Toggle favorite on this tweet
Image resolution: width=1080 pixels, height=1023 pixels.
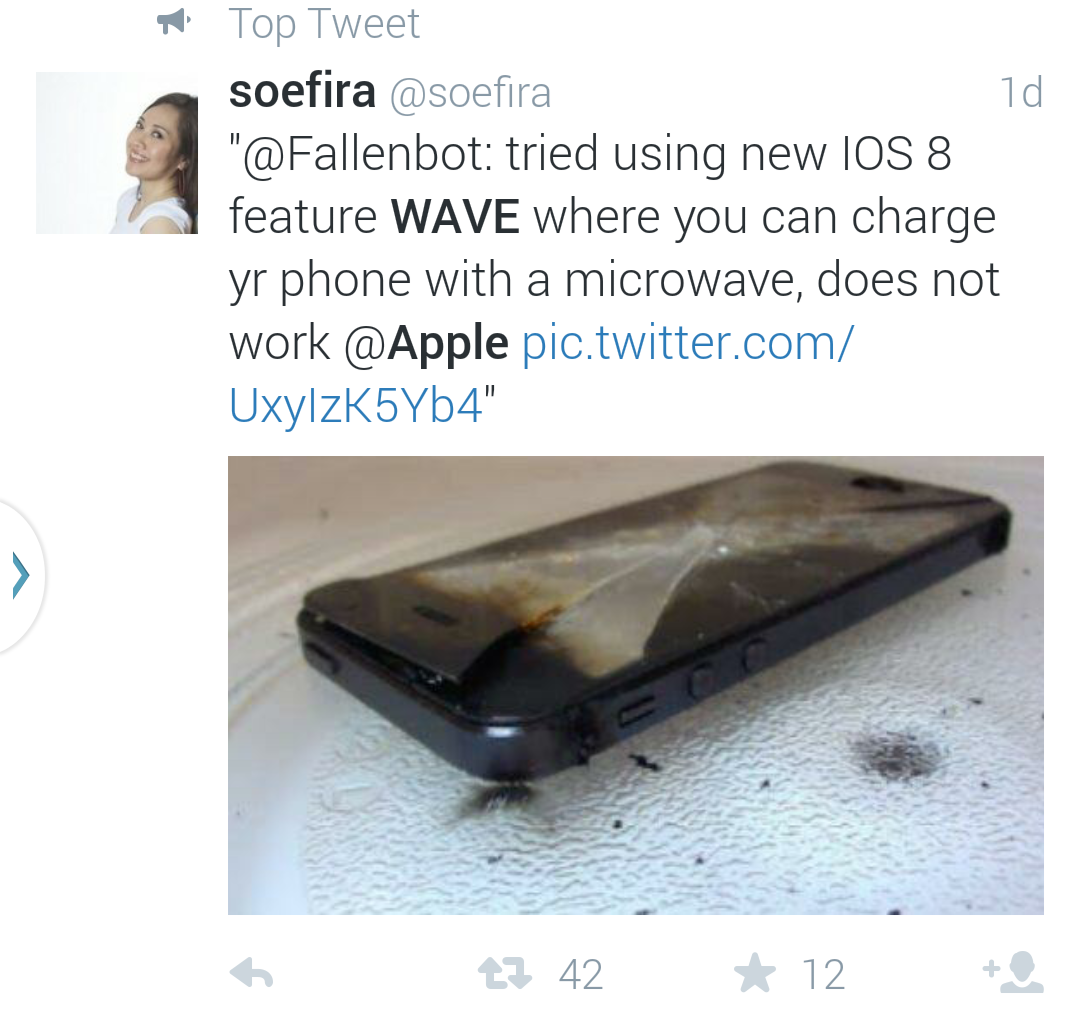(x=759, y=969)
